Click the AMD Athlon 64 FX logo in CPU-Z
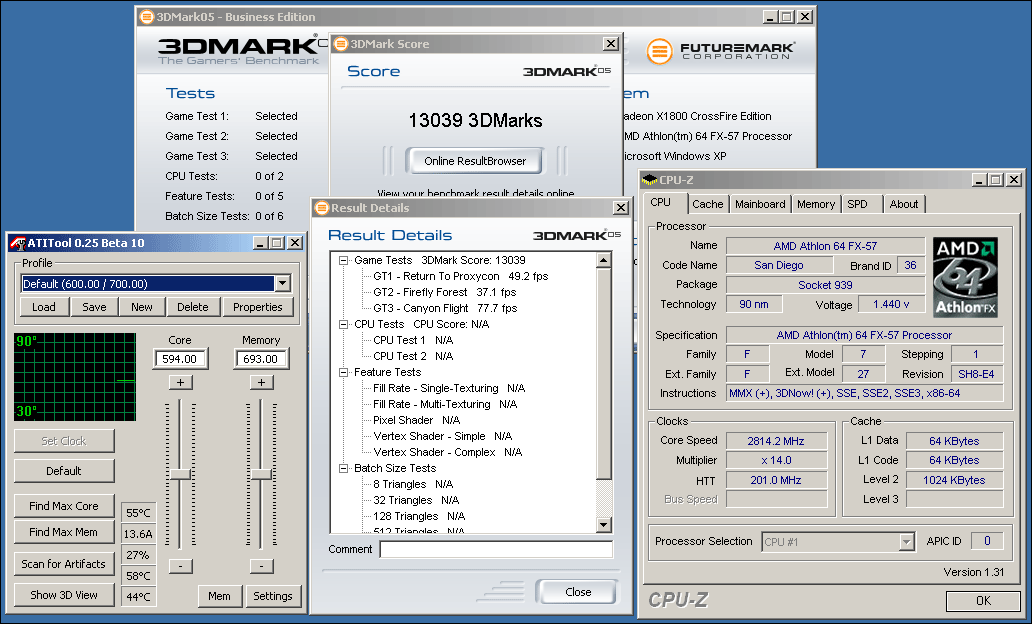Screen dimensions: 1032x624 (x=965, y=277)
